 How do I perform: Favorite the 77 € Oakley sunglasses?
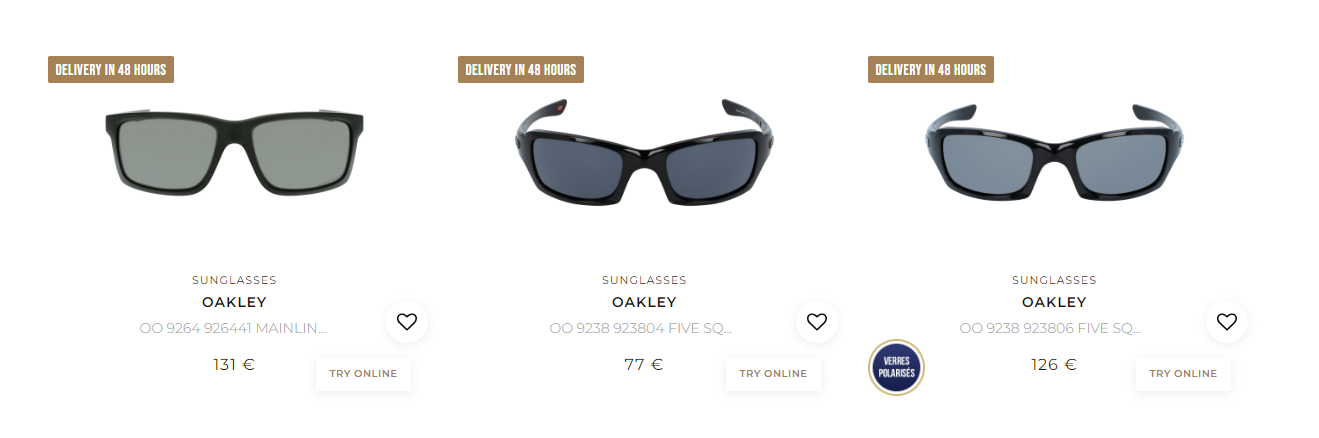tap(816, 322)
